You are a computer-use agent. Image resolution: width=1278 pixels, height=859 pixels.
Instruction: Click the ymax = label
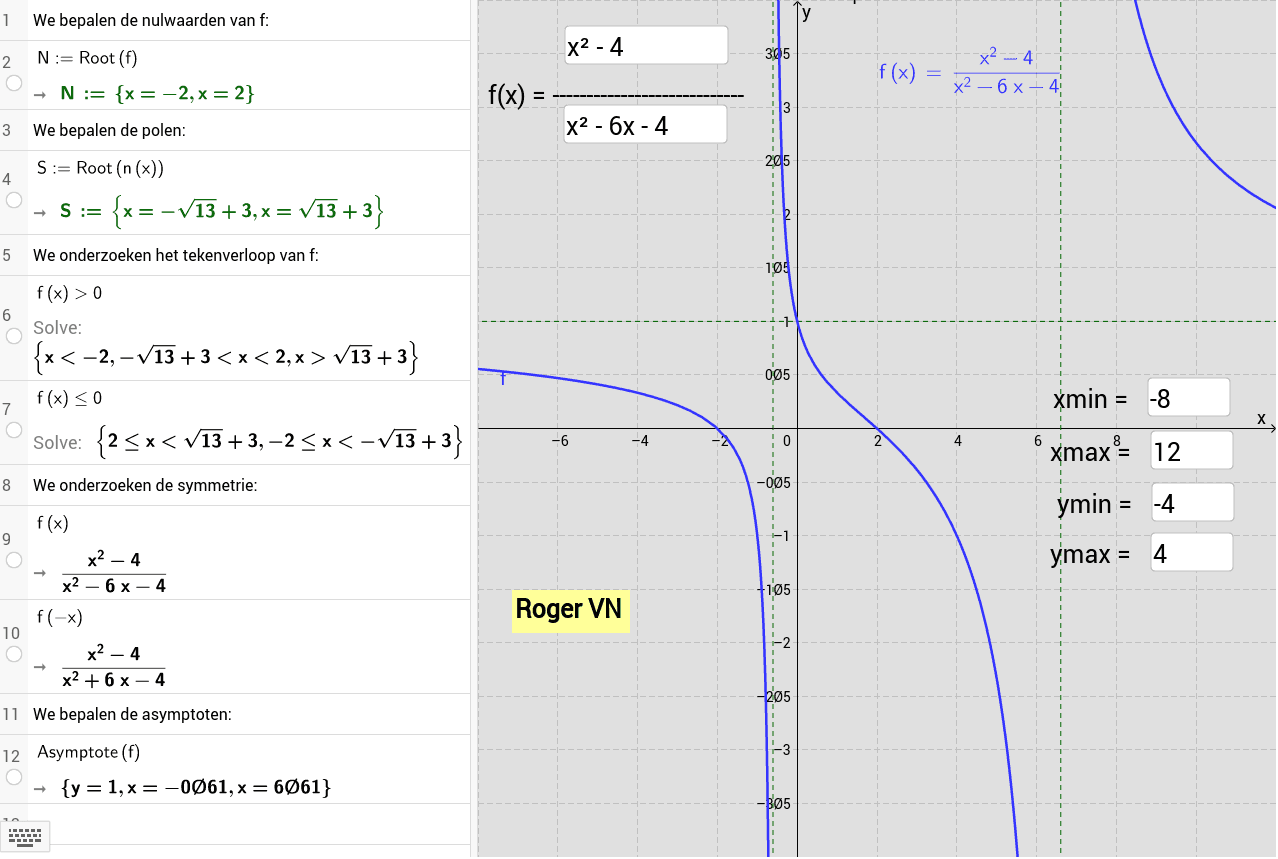pyautogui.click(x=1090, y=554)
